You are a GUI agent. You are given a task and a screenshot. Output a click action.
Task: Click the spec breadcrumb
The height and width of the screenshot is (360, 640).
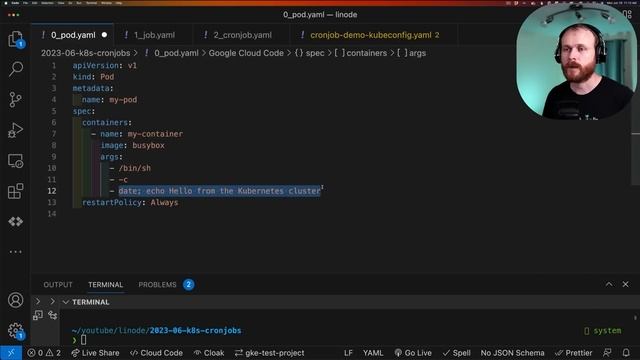[315, 53]
